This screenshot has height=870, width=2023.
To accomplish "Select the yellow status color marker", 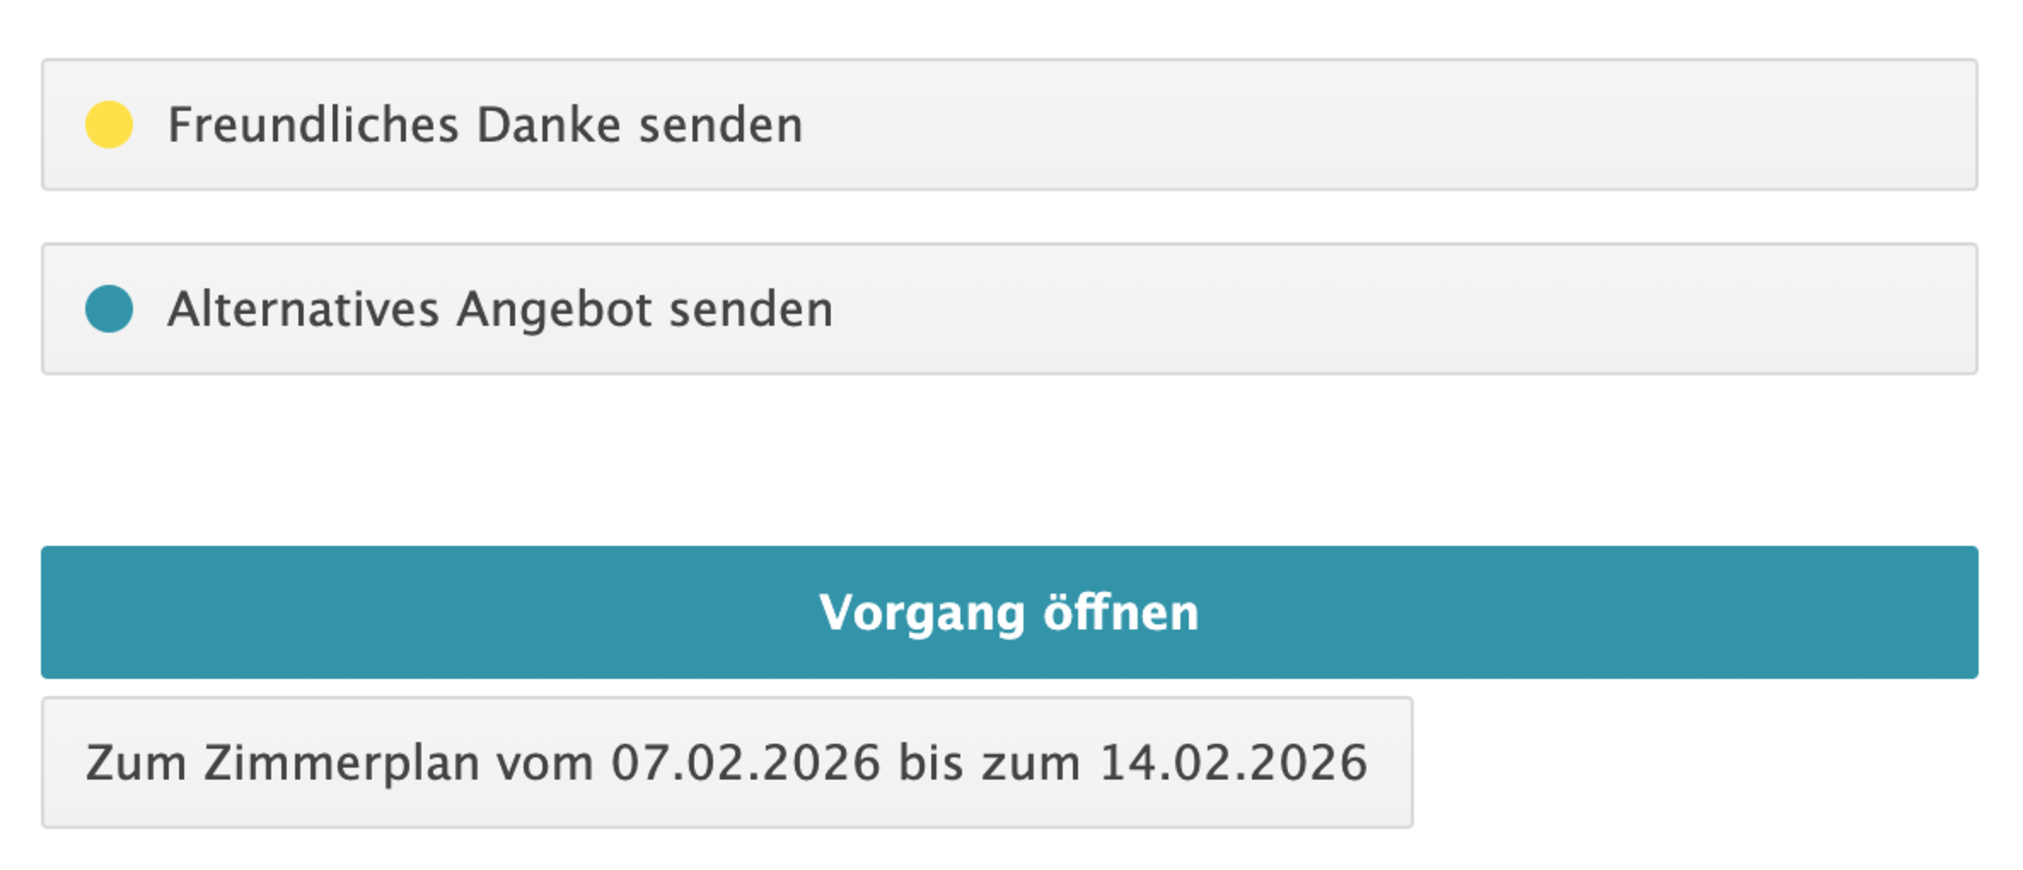I will tap(109, 125).
